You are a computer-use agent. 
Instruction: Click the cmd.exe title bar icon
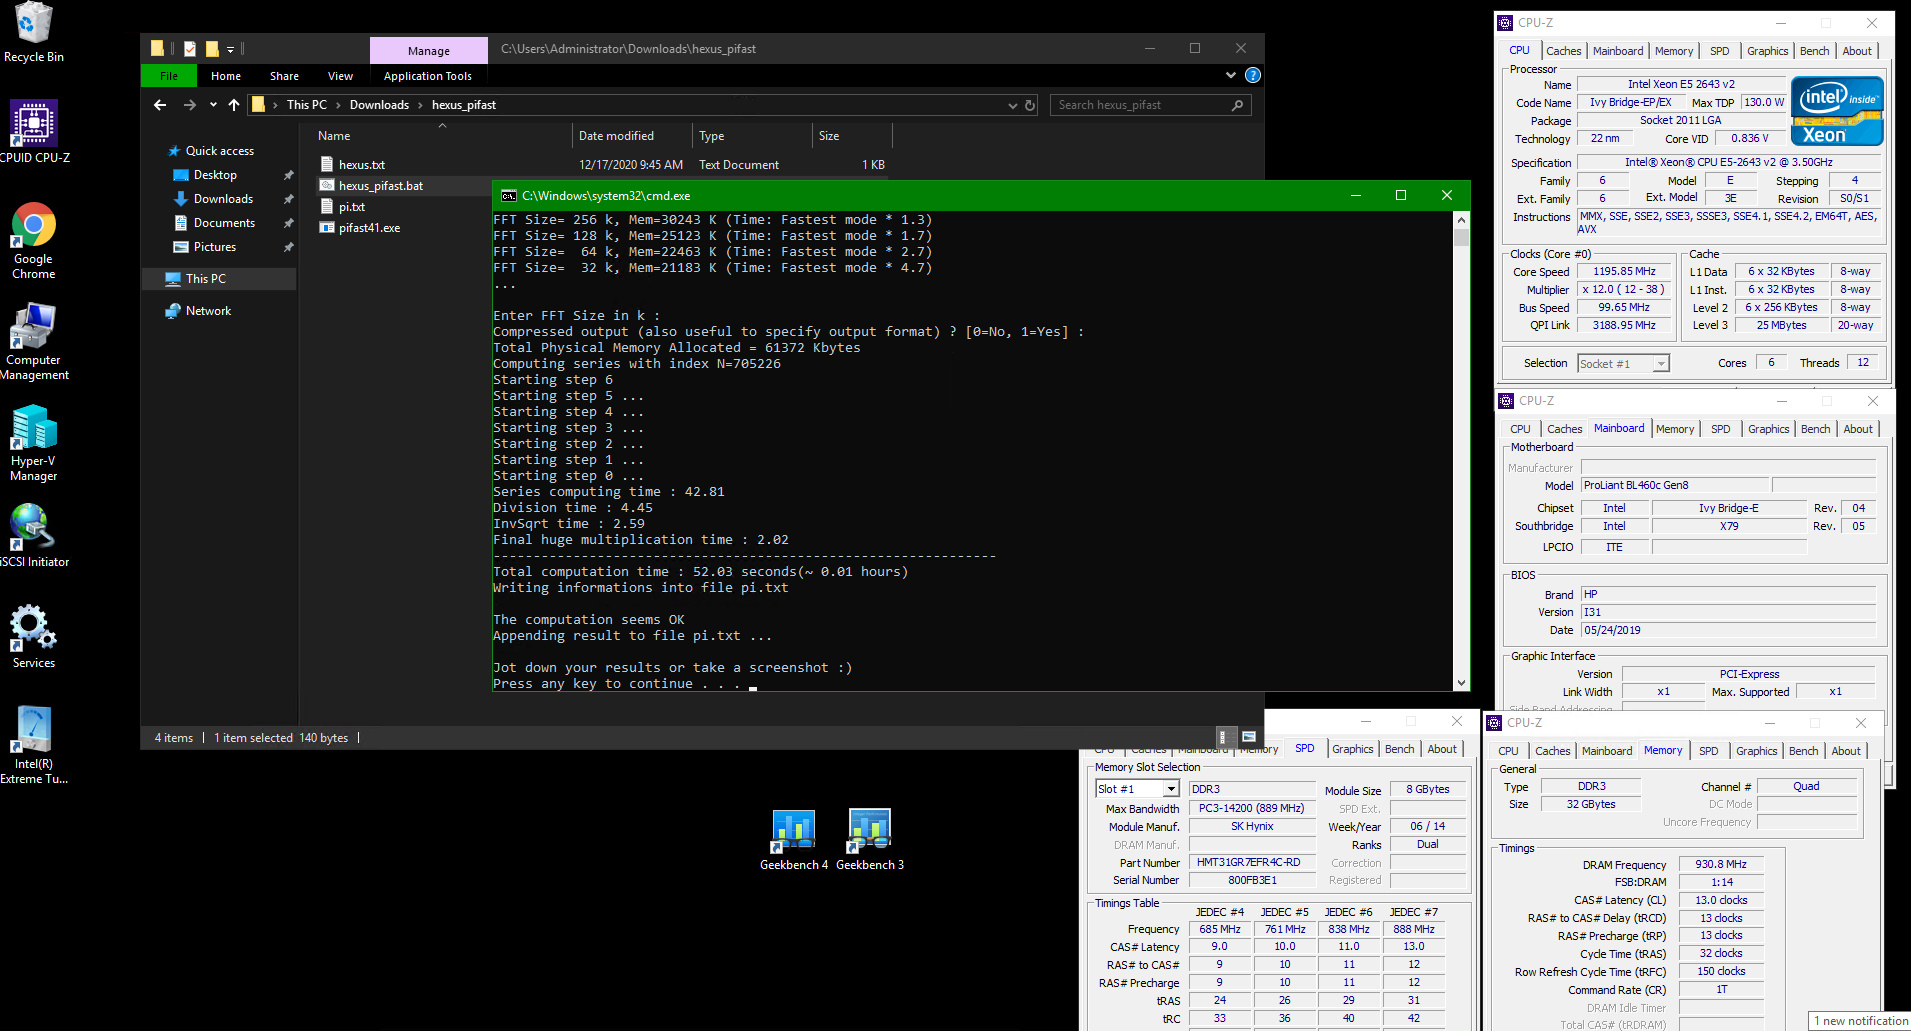pyautogui.click(x=508, y=196)
